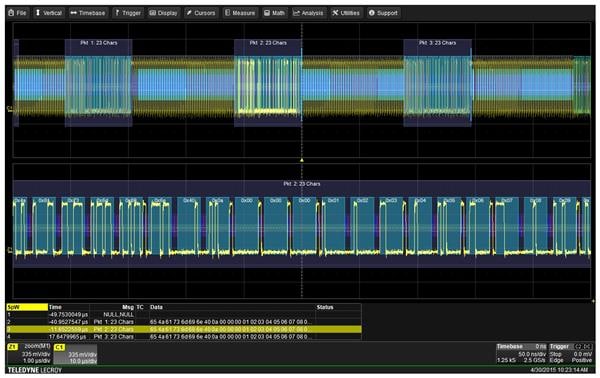This screenshot has height=378, width=600.
Task: Open the Timebase menu
Action: [x=88, y=13]
